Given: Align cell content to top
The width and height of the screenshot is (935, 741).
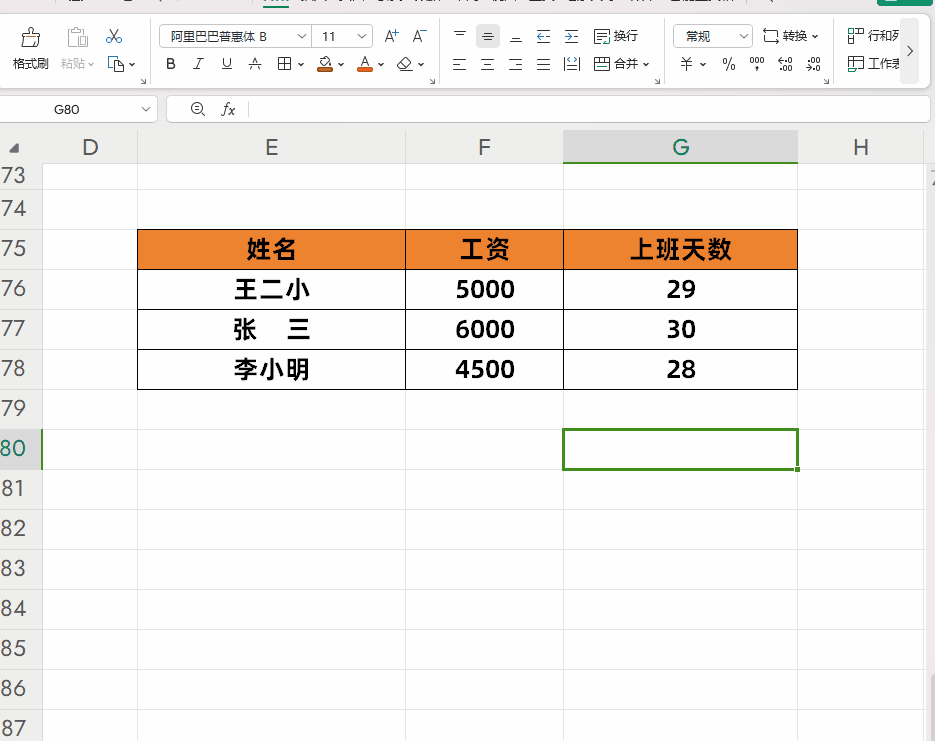Looking at the screenshot, I should [460, 36].
